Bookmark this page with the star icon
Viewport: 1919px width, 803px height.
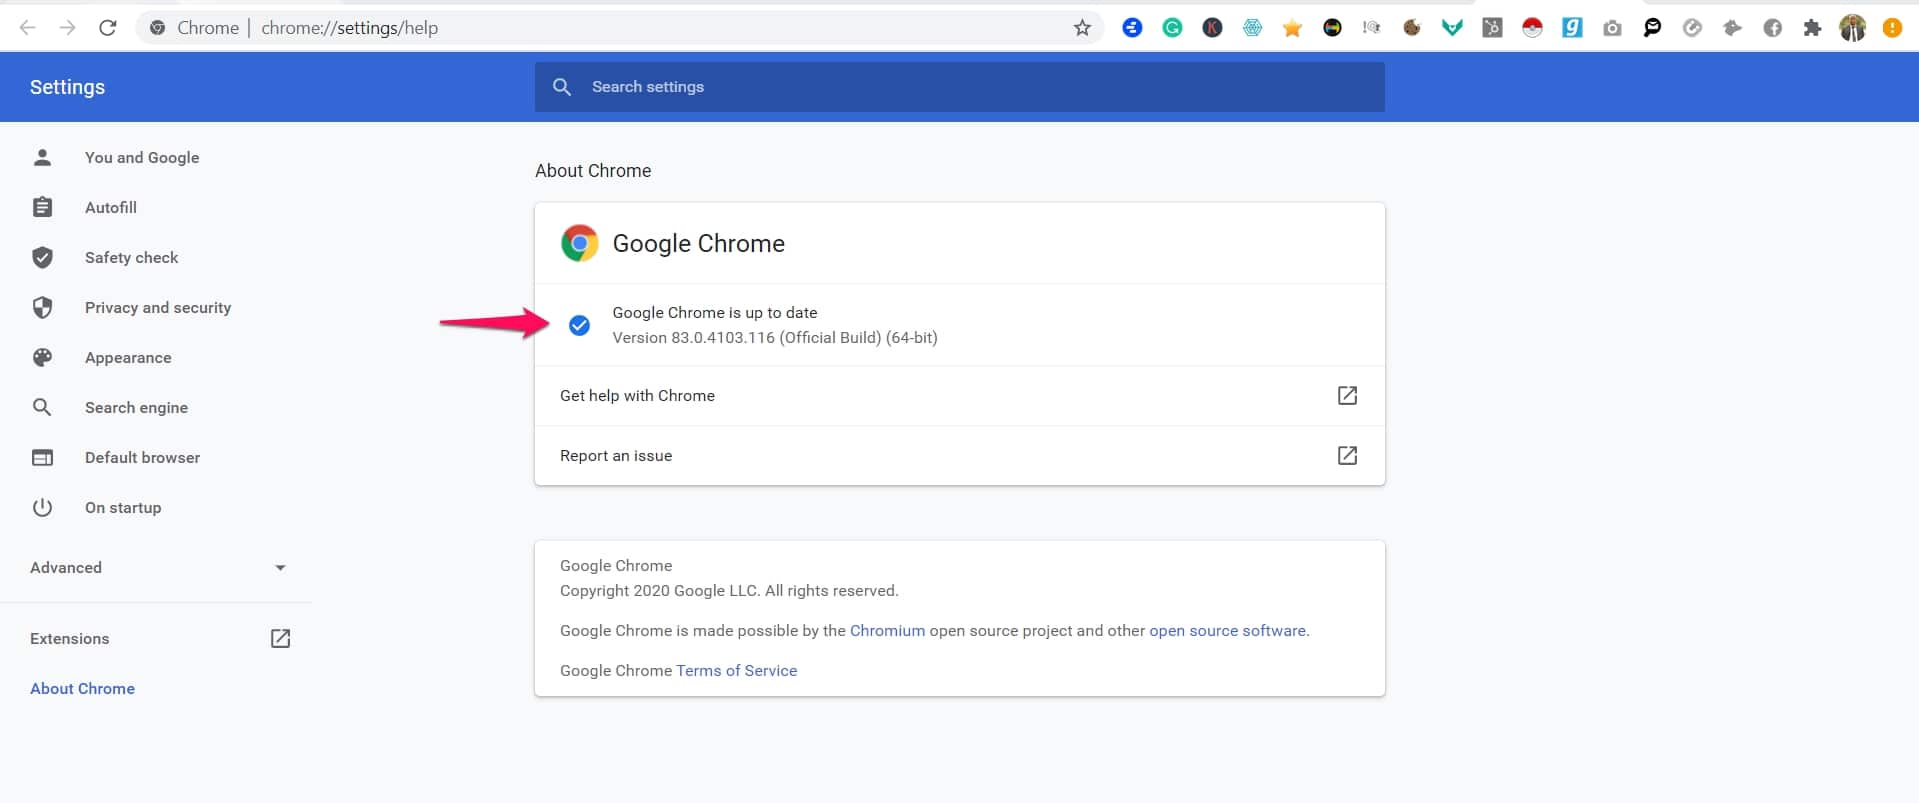coord(1082,28)
